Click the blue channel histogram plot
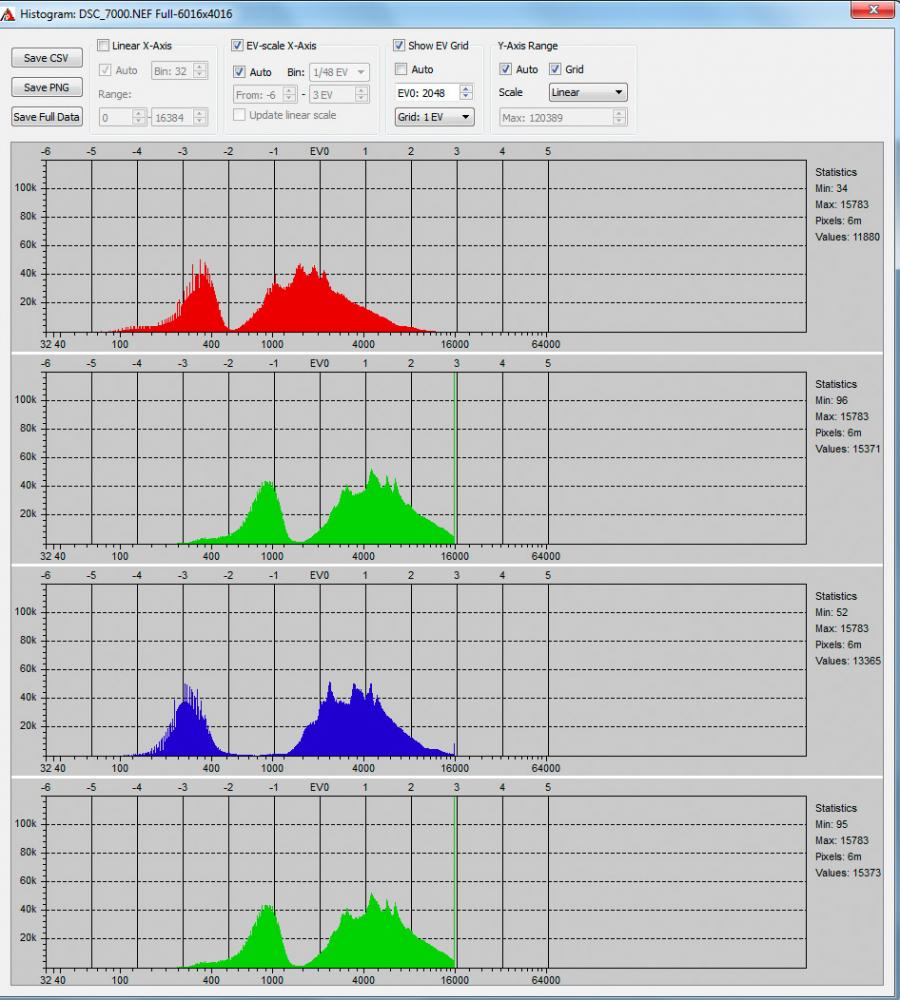Viewport: 900px width, 1000px height. [426, 670]
